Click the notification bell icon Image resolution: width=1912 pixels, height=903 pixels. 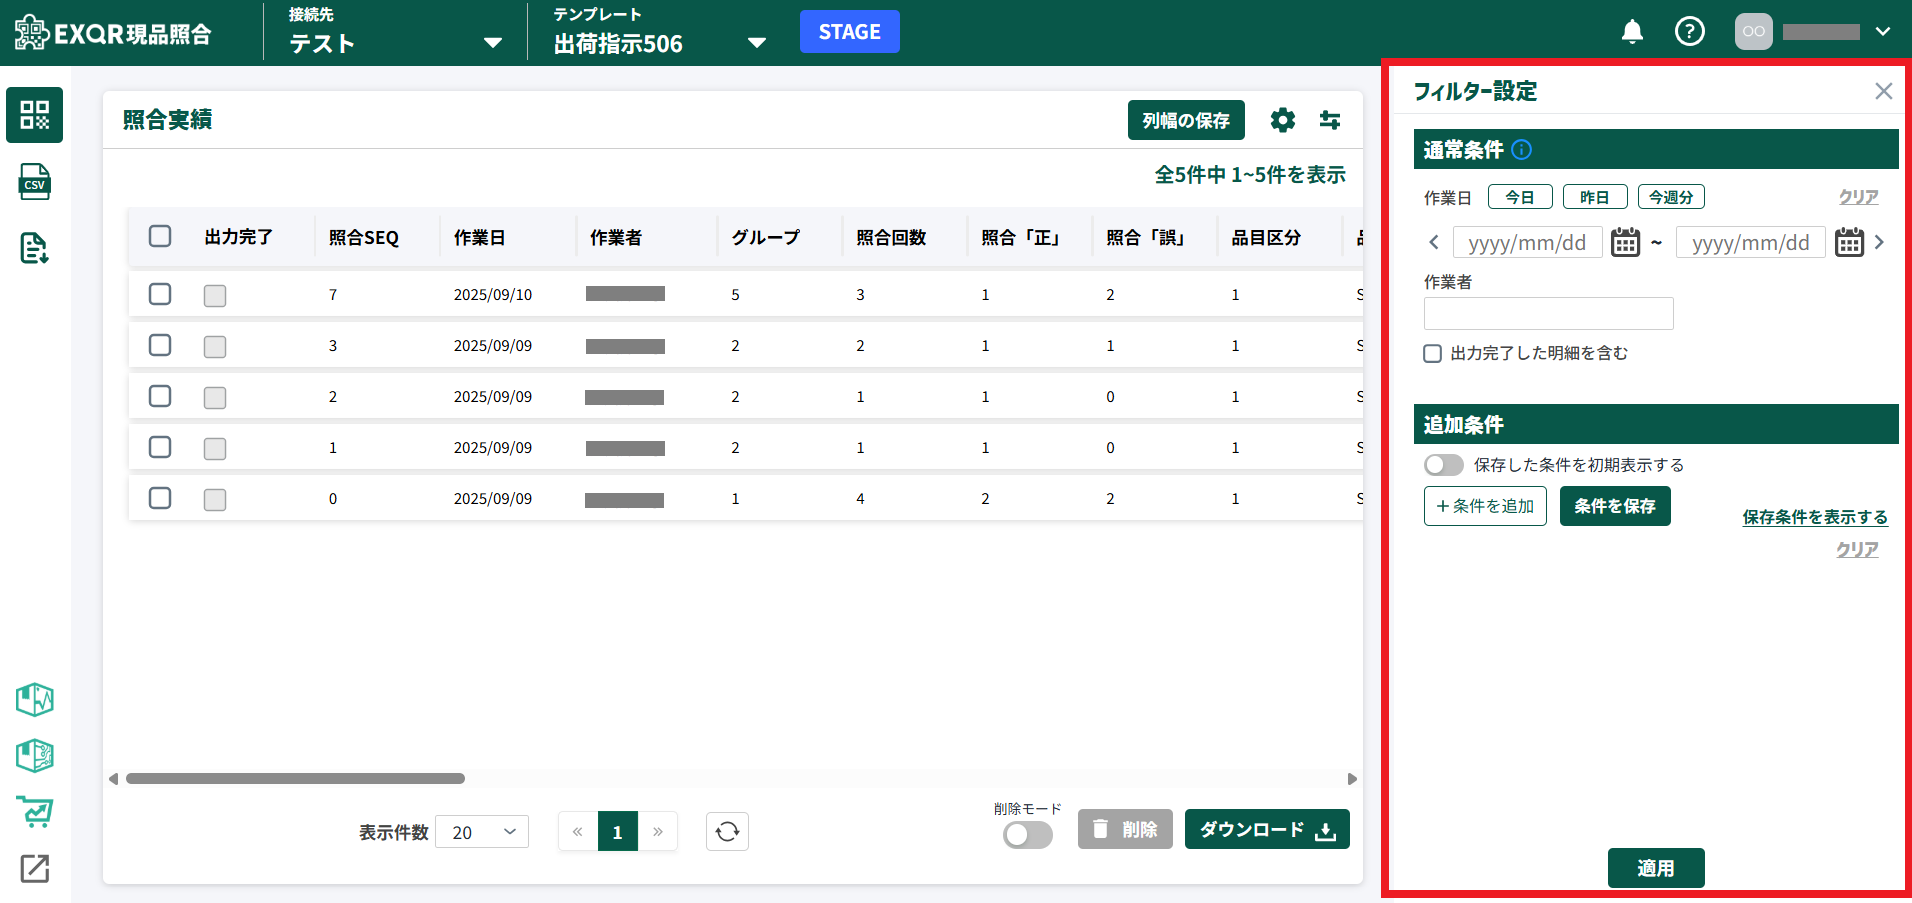coord(1632,32)
